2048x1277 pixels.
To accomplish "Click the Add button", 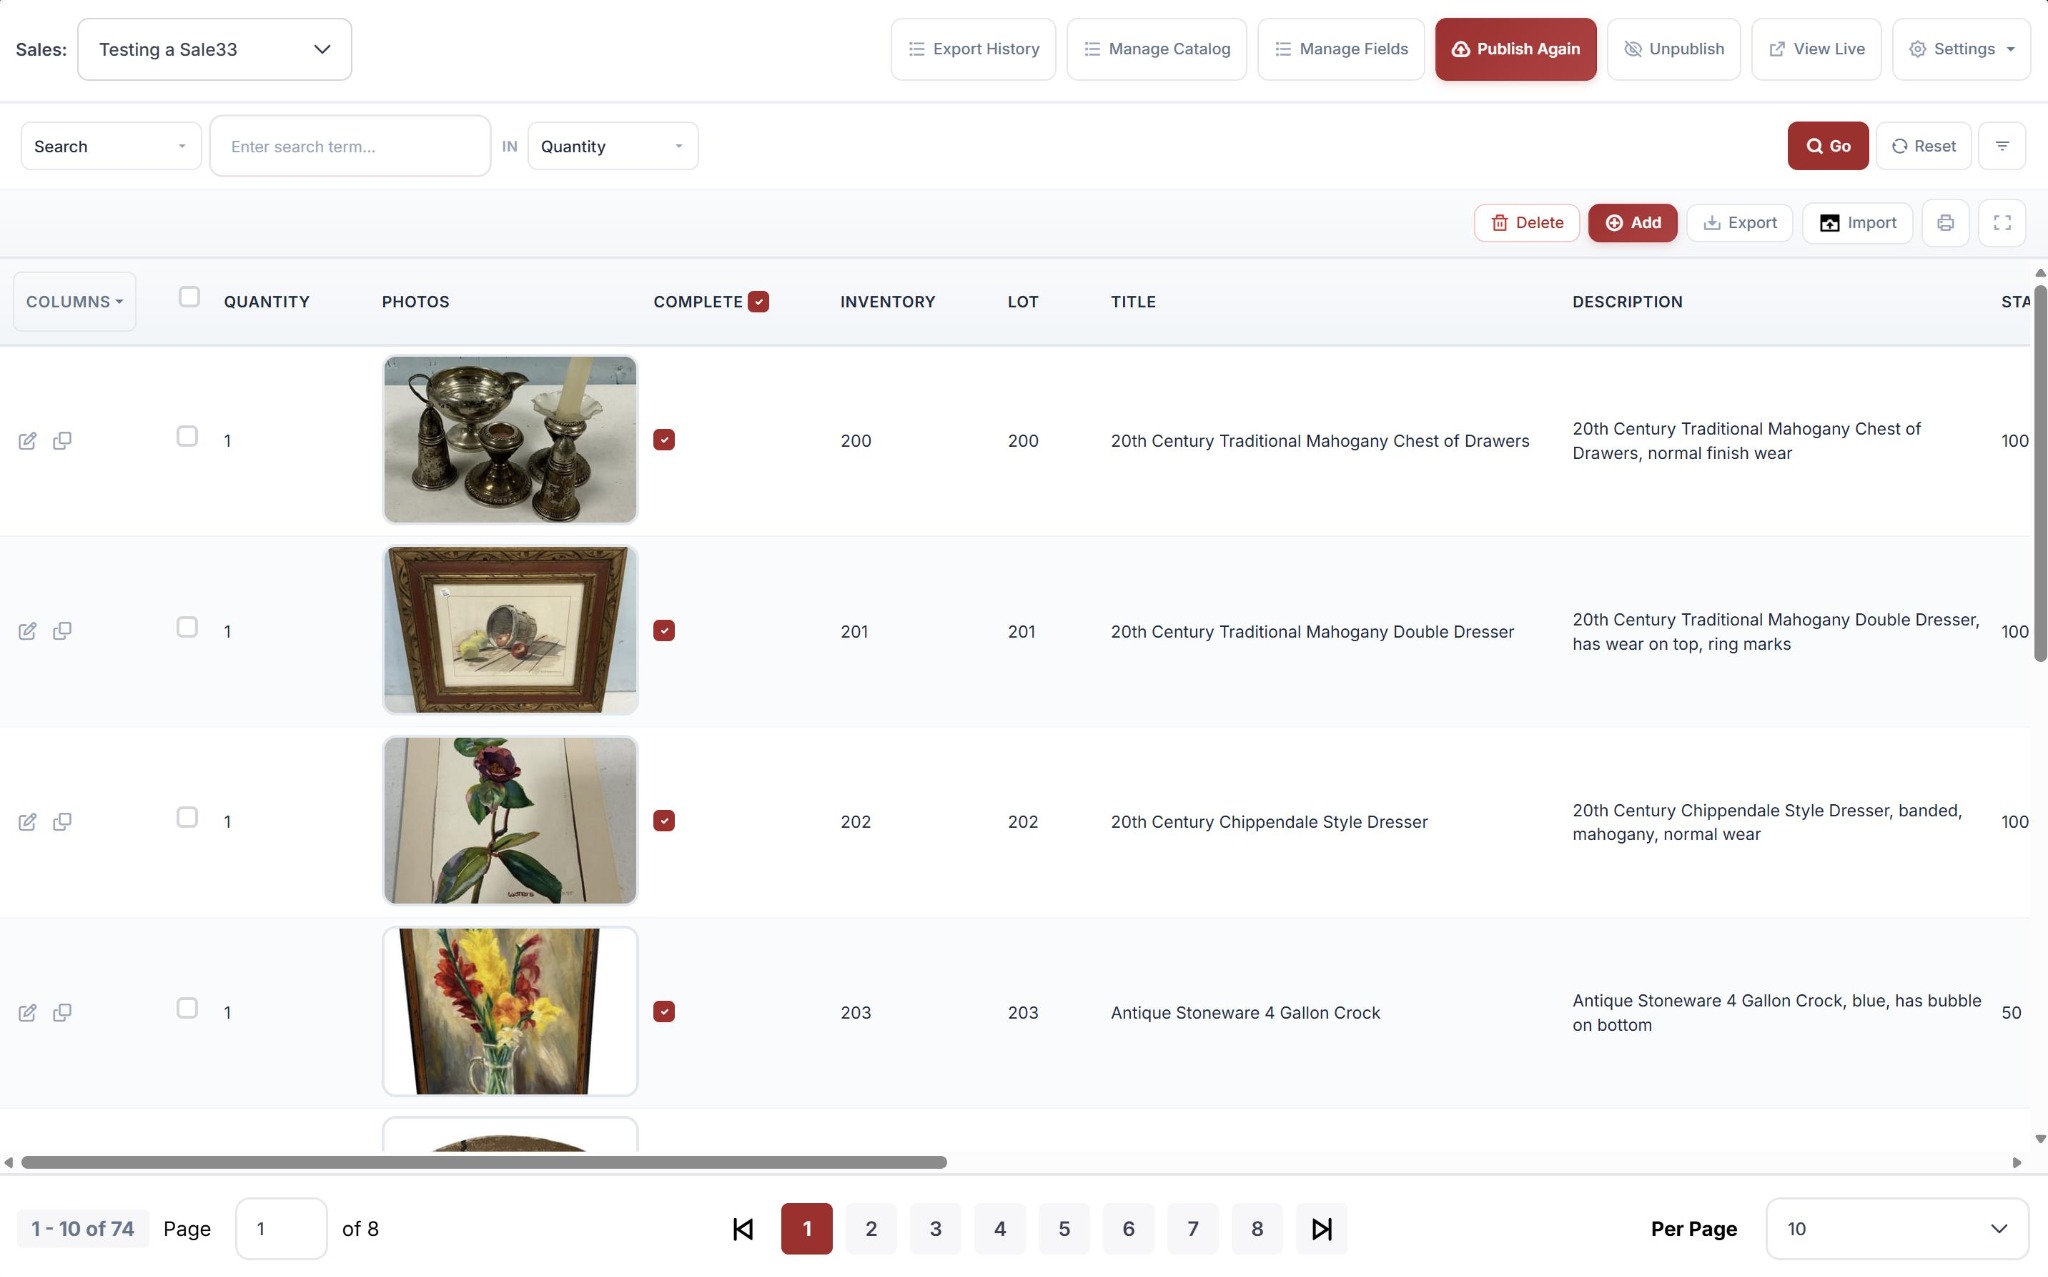I will [x=1632, y=223].
